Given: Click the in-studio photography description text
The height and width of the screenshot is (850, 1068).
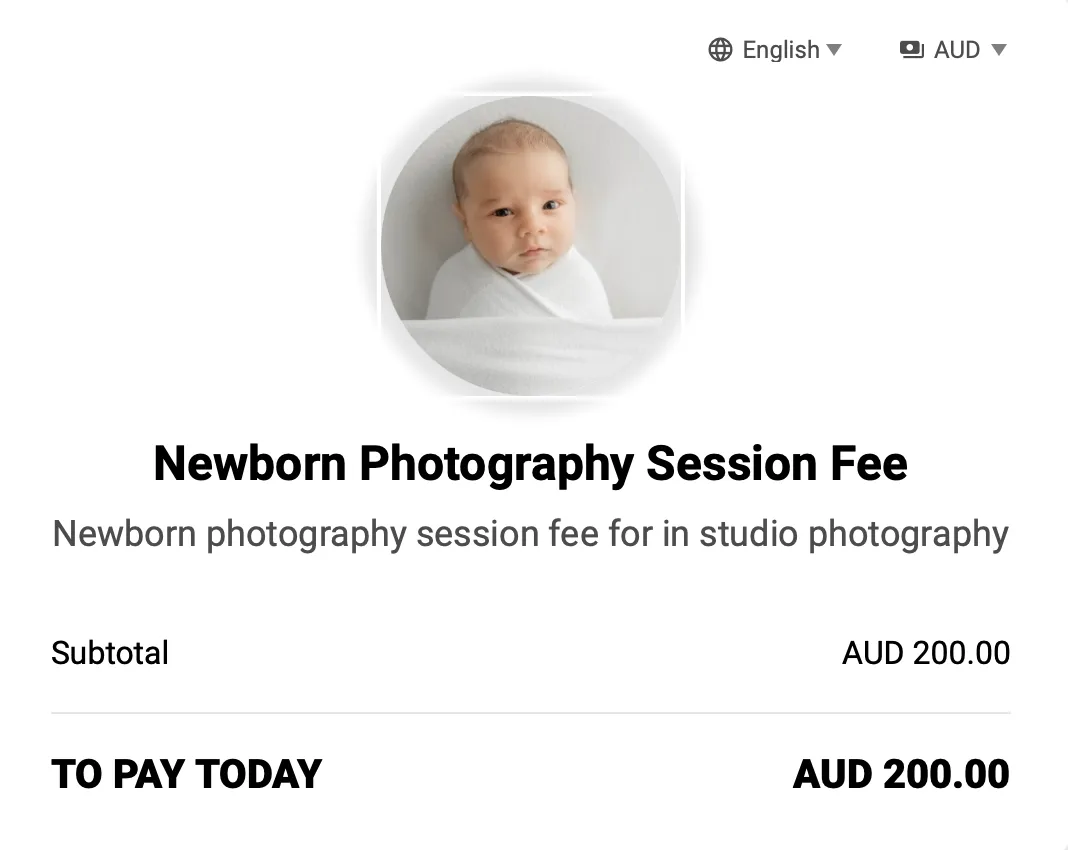Looking at the screenshot, I should [x=531, y=534].
